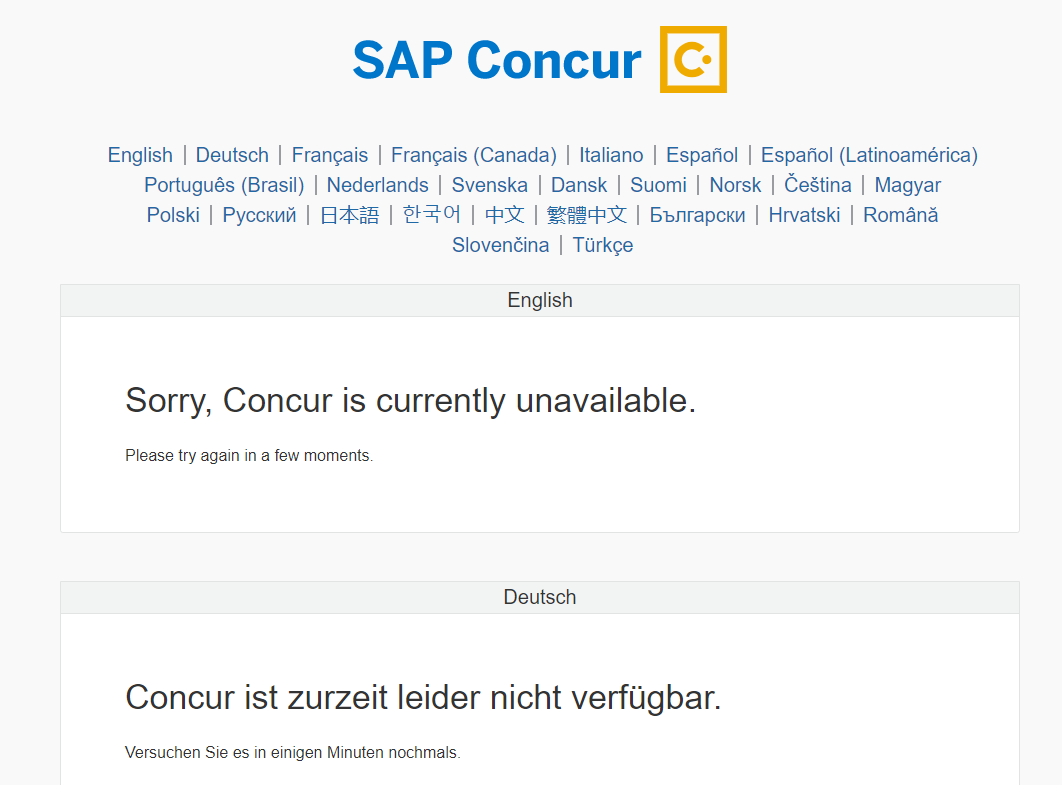Choose Nederlands as the language

(x=378, y=185)
